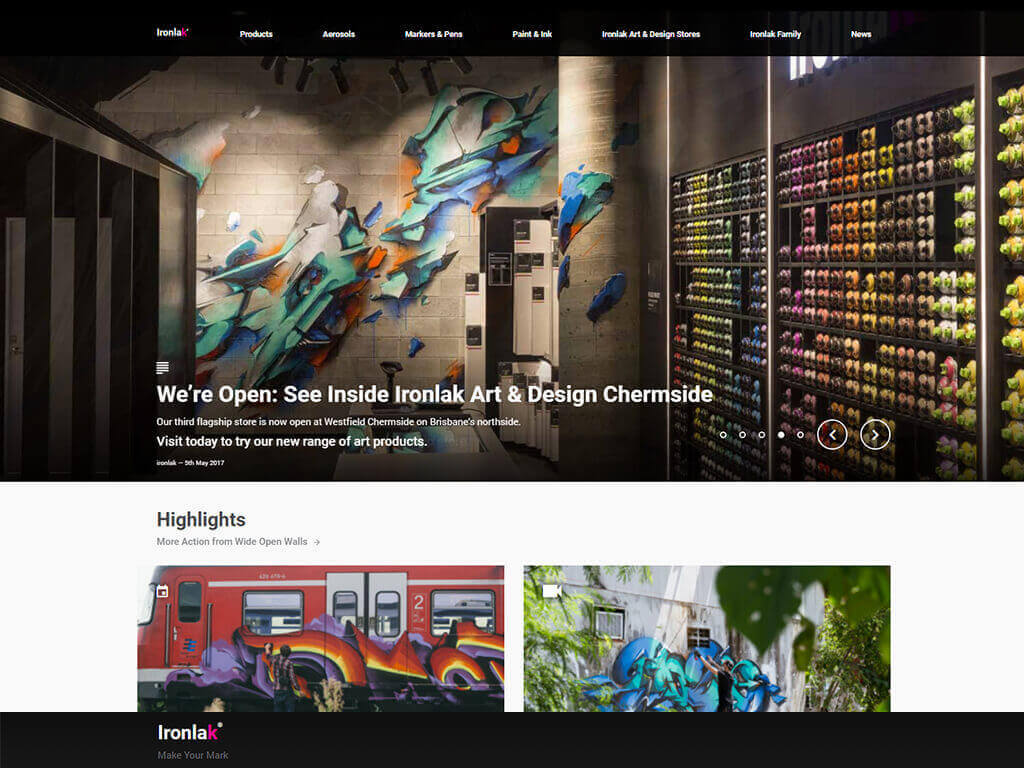Open the Markers & Pens menu
The height and width of the screenshot is (768, 1024).
(x=434, y=34)
